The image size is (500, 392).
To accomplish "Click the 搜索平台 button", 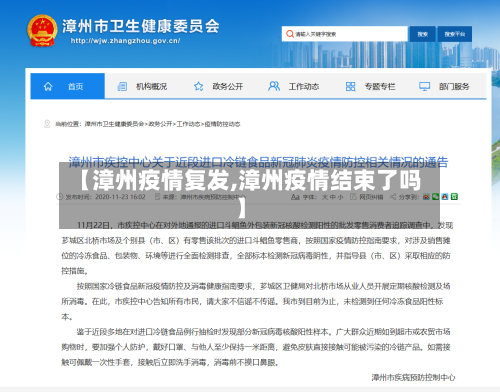I will pyautogui.click(x=455, y=34).
